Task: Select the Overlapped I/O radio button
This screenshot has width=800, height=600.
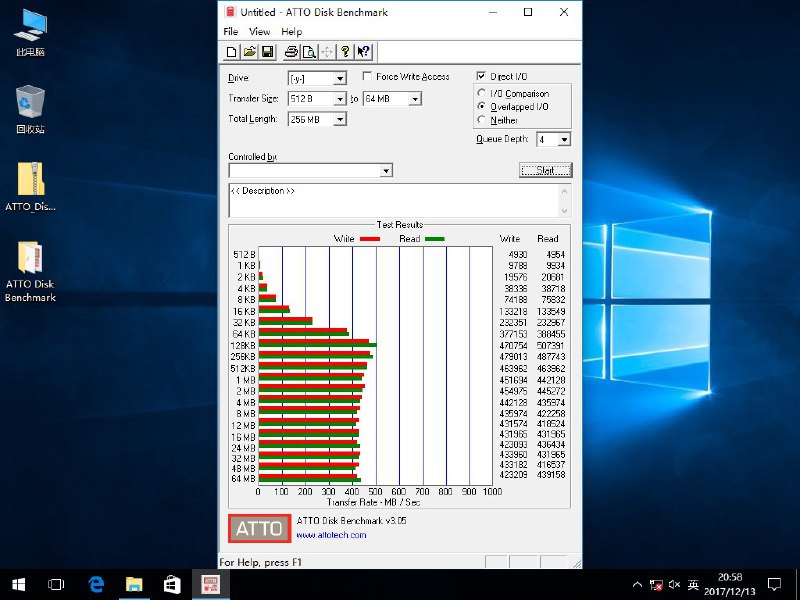Action: tap(481, 106)
